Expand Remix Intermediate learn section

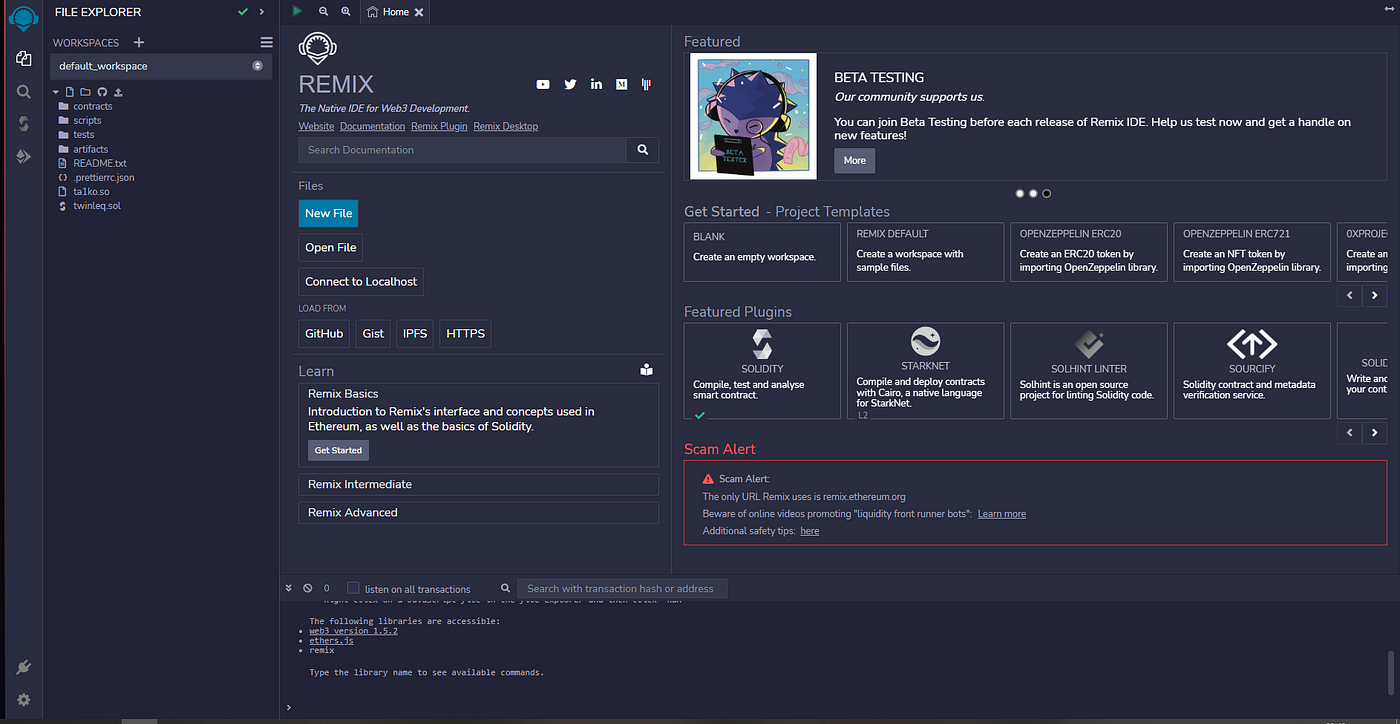[478, 484]
